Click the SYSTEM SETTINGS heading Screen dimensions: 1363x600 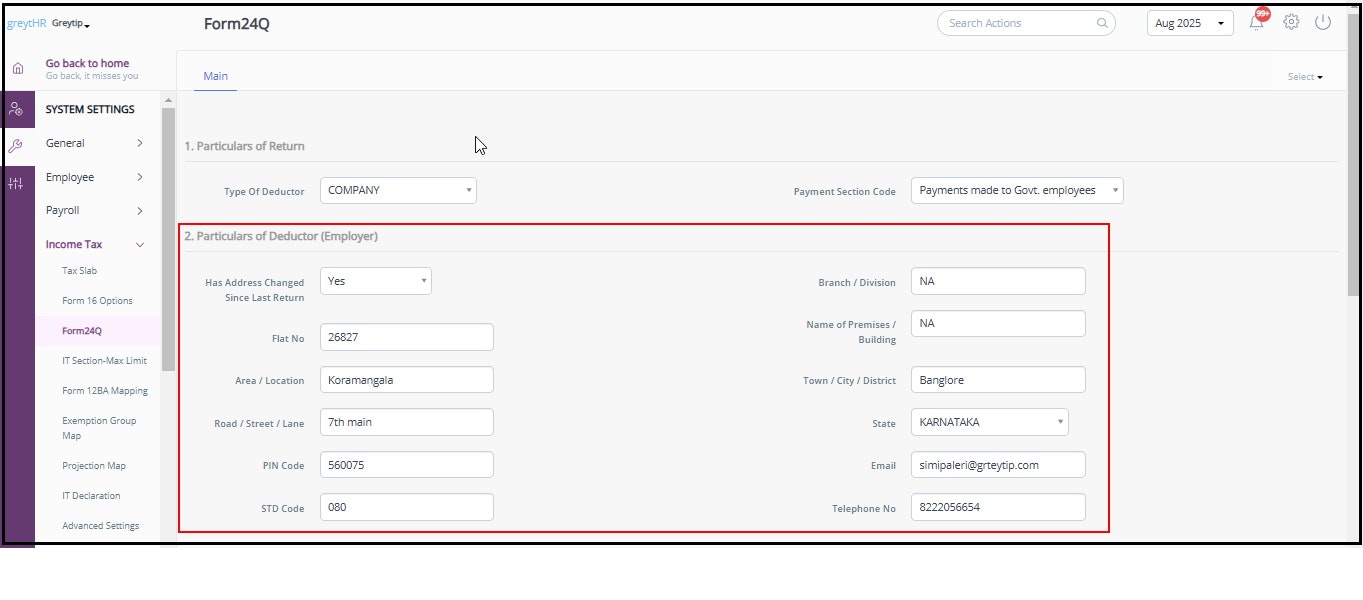90,110
